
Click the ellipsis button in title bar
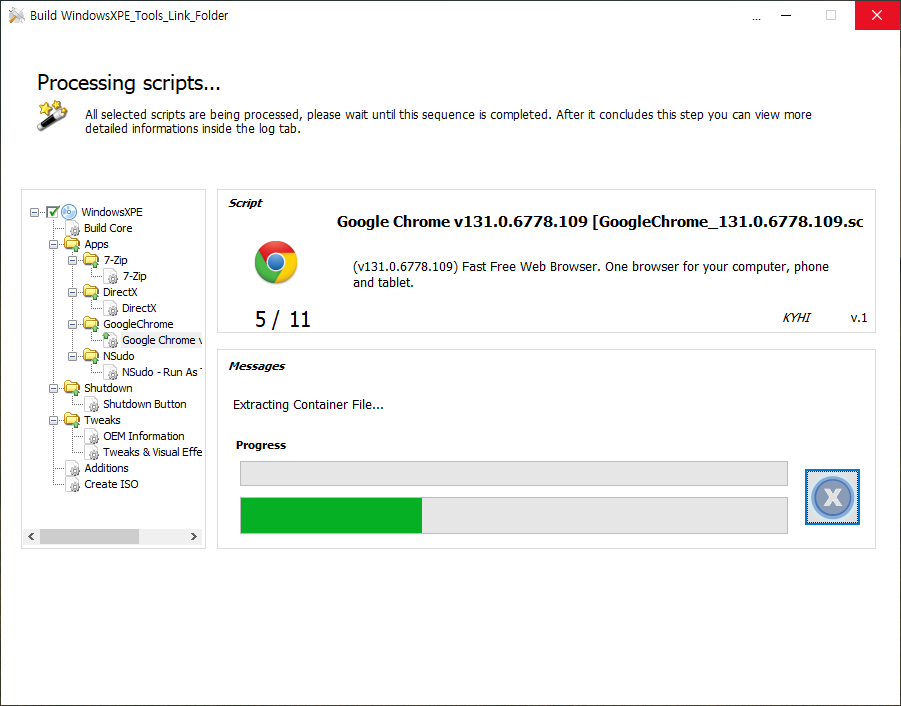tap(756, 17)
